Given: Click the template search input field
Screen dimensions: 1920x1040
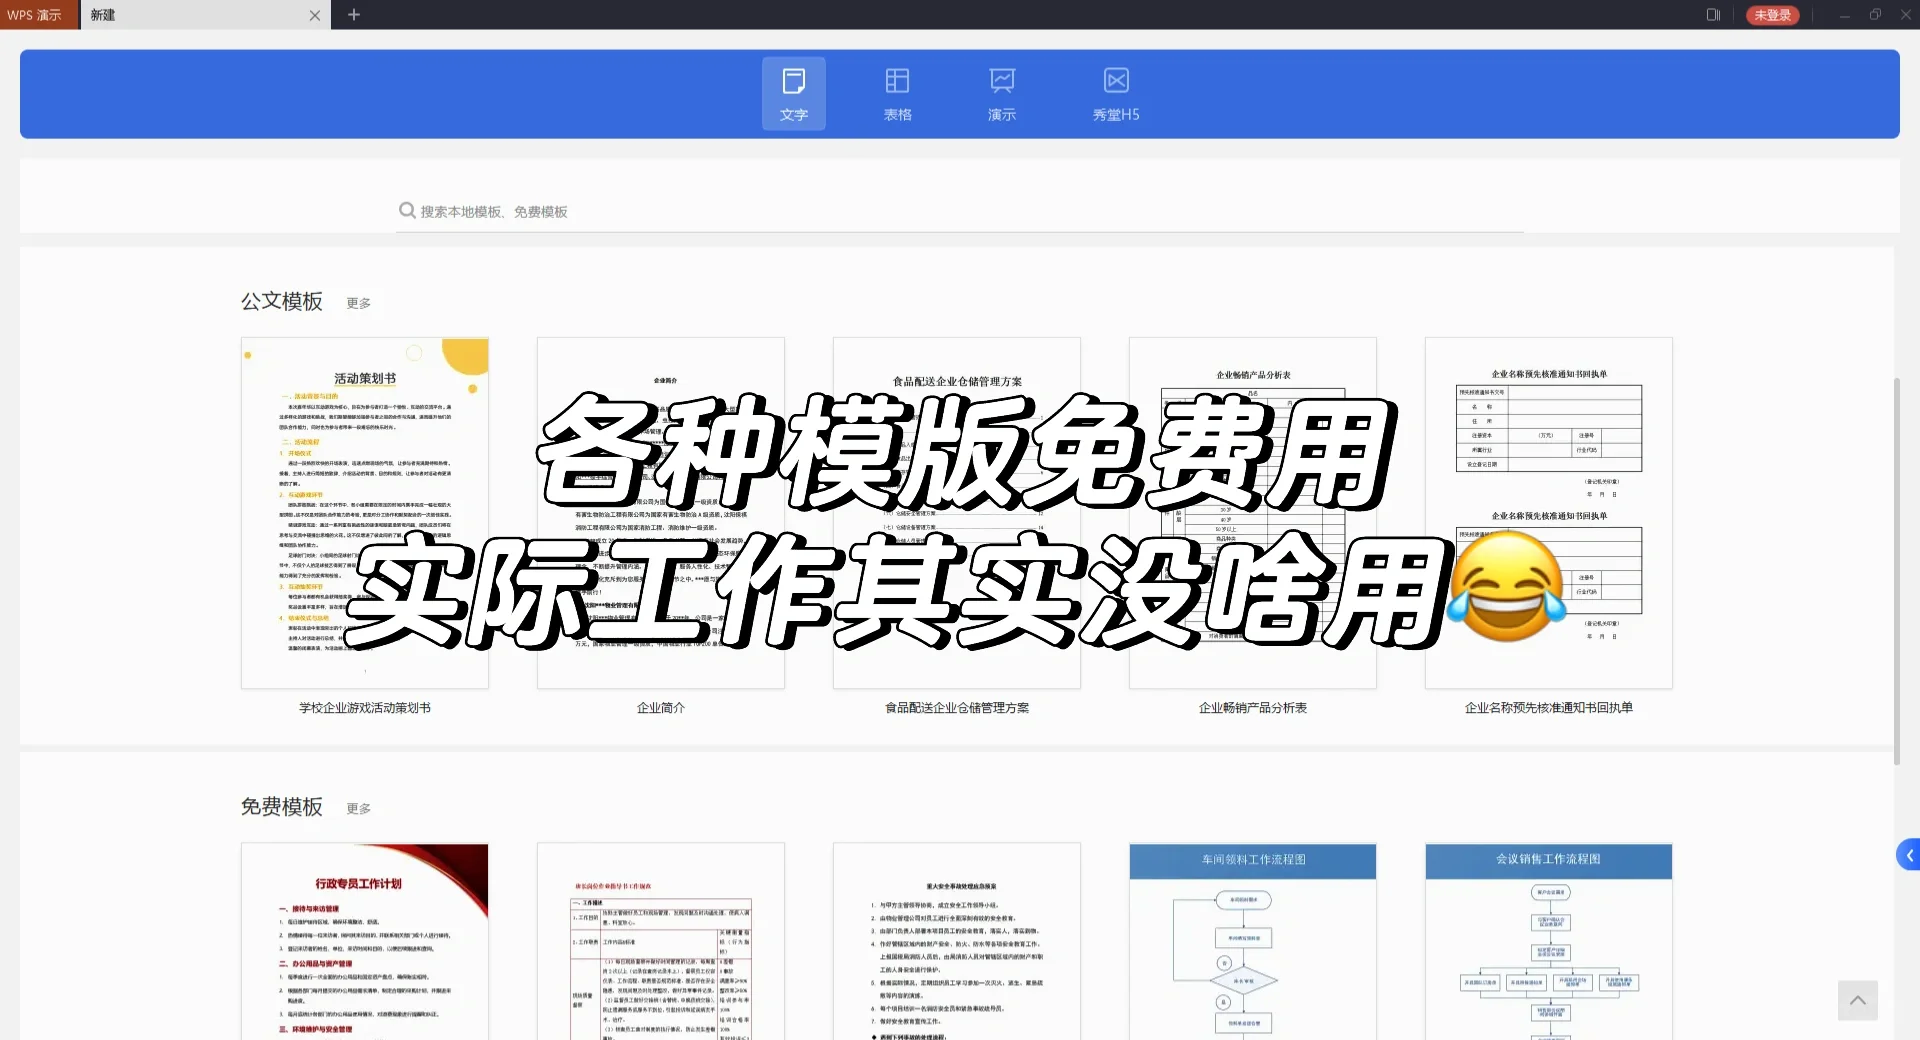Looking at the screenshot, I should coord(700,210).
